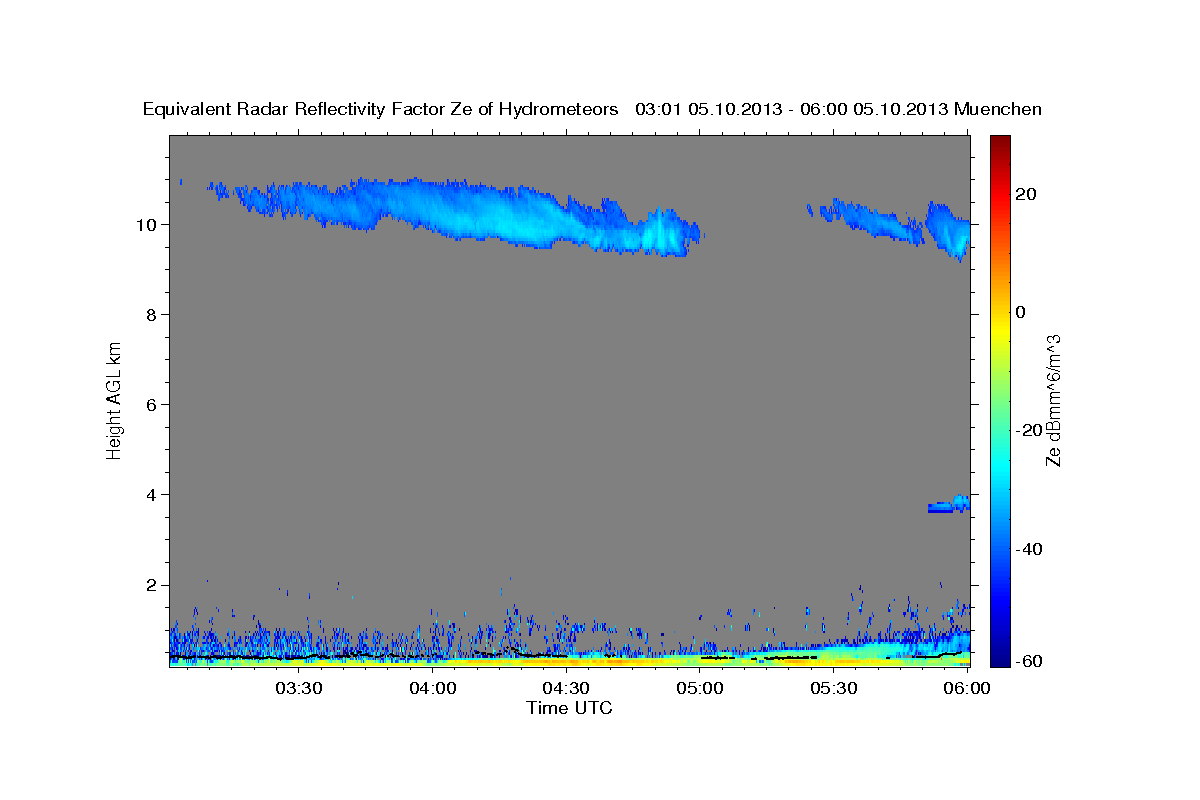Click the '03:30' time tick label
This screenshot has height=800, width=1200.
[x=298, y=689]
